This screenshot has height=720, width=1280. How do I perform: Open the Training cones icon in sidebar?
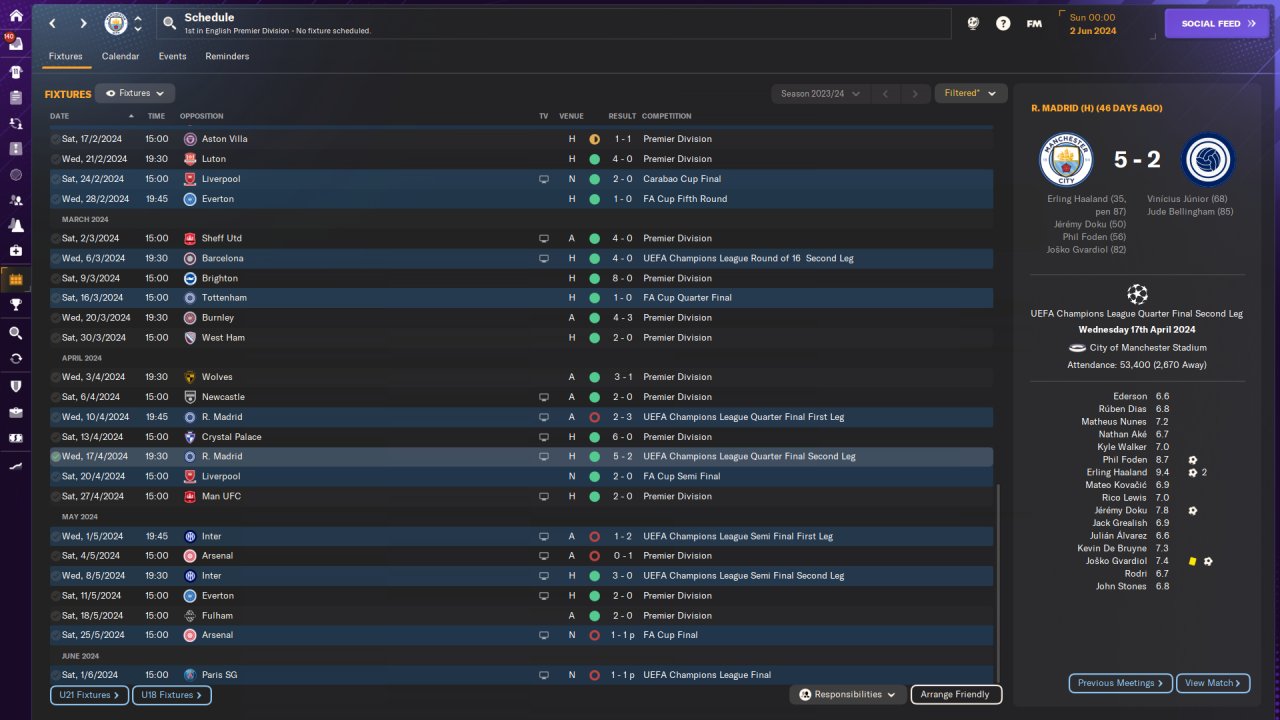pyautogui.click(x=15, y=226)
